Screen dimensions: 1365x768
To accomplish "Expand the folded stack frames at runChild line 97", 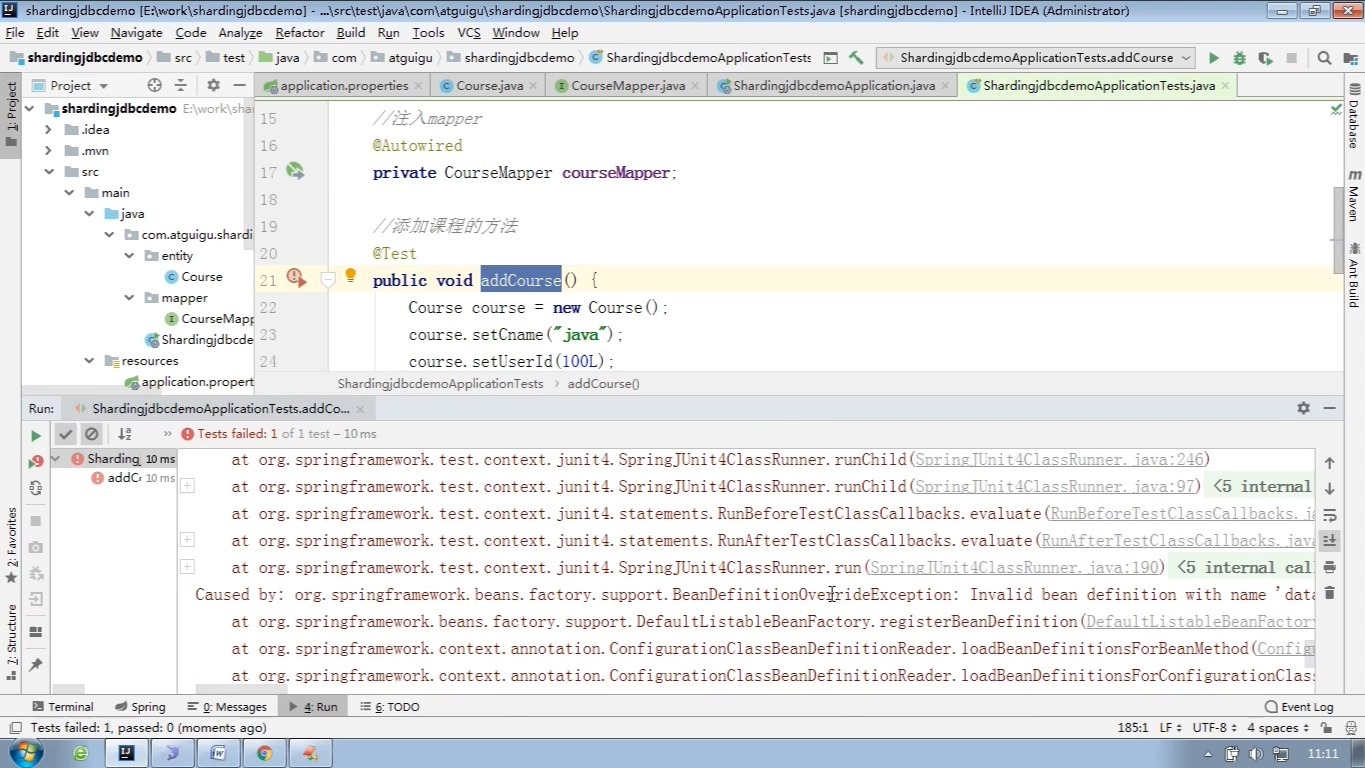I will click(x=187, y=485).
